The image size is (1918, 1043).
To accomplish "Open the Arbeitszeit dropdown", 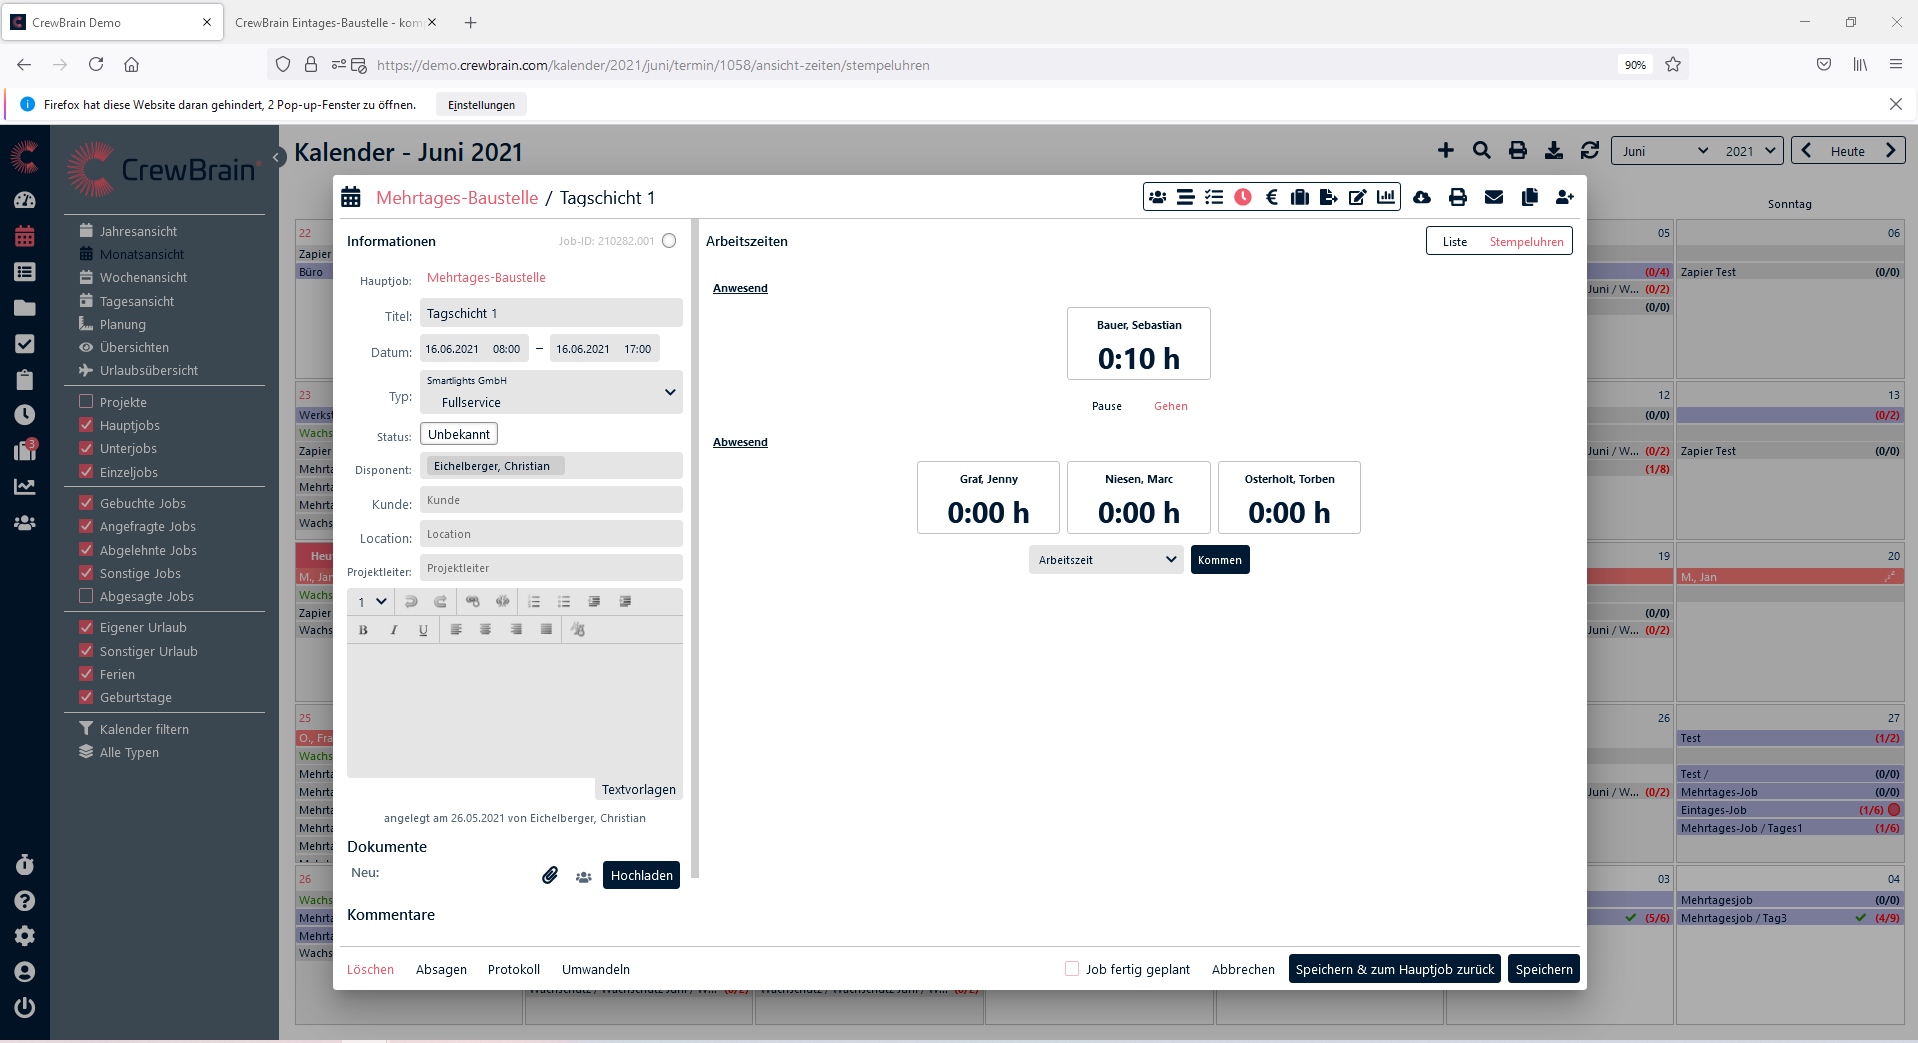I will coord(1105,560).
